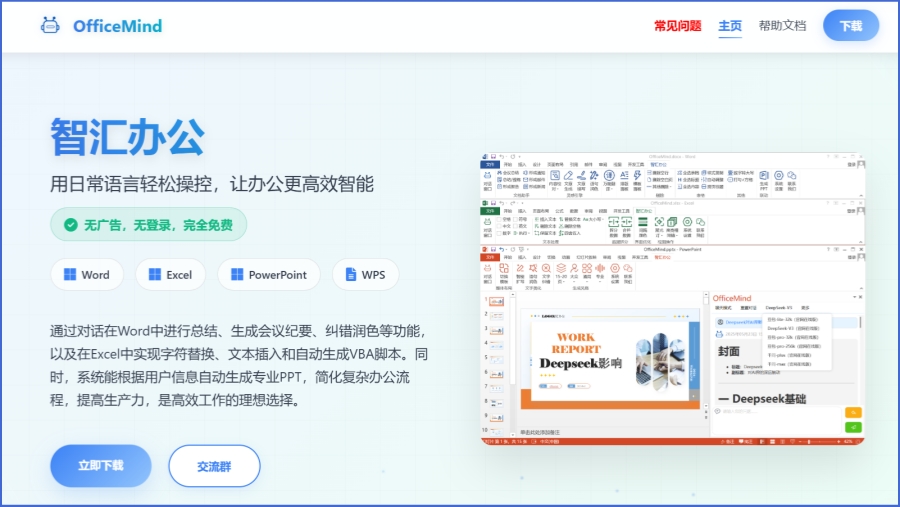The width and height of the screenshot is (900, 507).
Task: Expand the 15-20页 dropdown in PowerPoint ribbon
Action: click(561, 273)
